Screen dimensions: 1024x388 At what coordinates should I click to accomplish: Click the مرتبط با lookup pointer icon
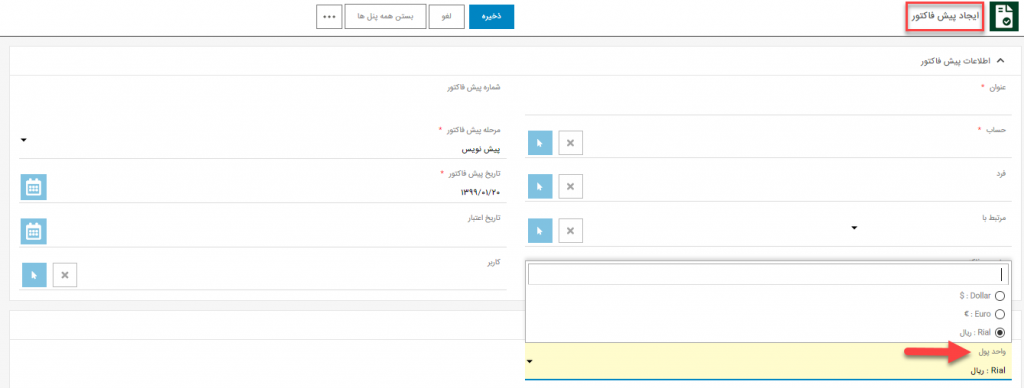click(540, 231)
